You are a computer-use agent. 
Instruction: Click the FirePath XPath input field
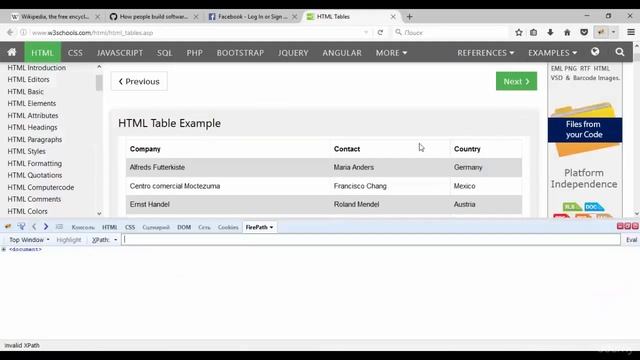pos(371,240)
